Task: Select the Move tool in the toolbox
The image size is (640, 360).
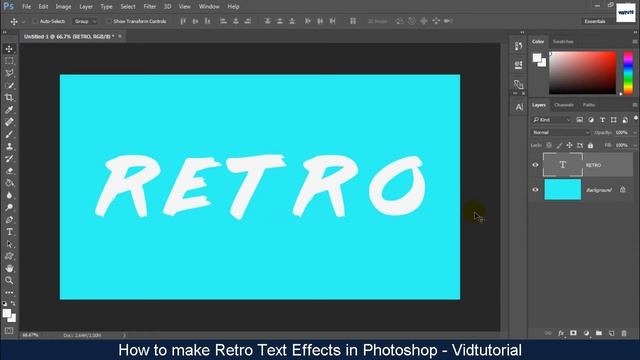Action: (x=9, y=49)
